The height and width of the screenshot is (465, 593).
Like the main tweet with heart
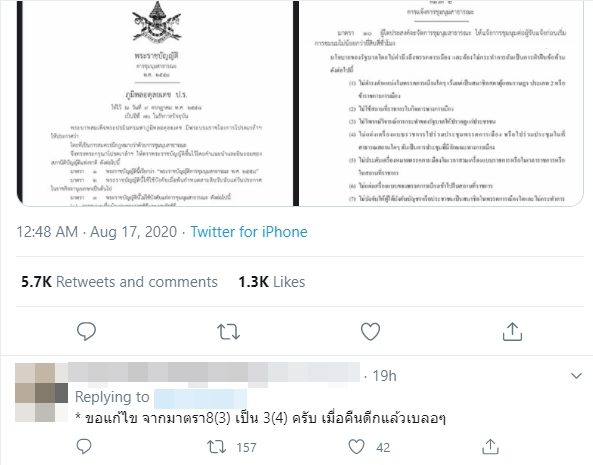(370, 332)
